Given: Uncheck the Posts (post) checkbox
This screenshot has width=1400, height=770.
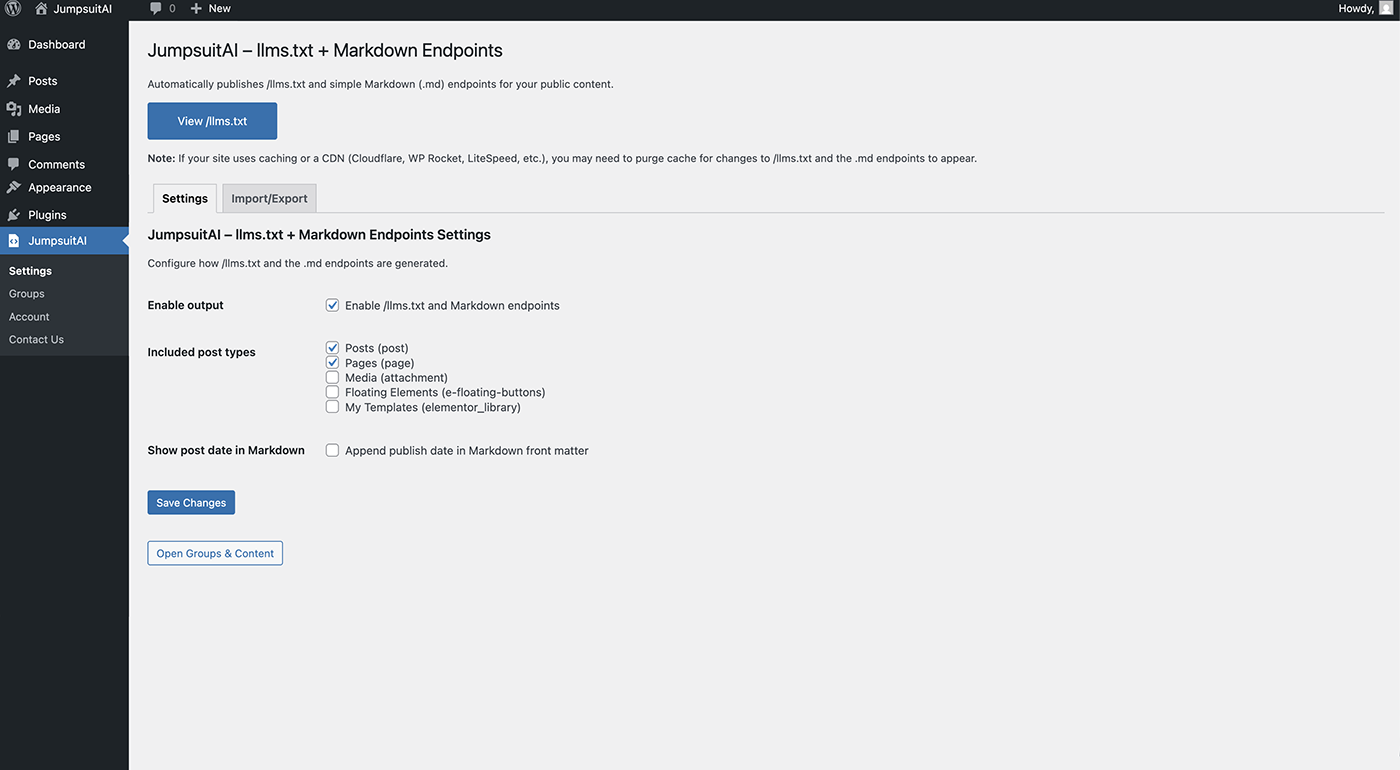Looking at the screenshot, I should point(332,348).
